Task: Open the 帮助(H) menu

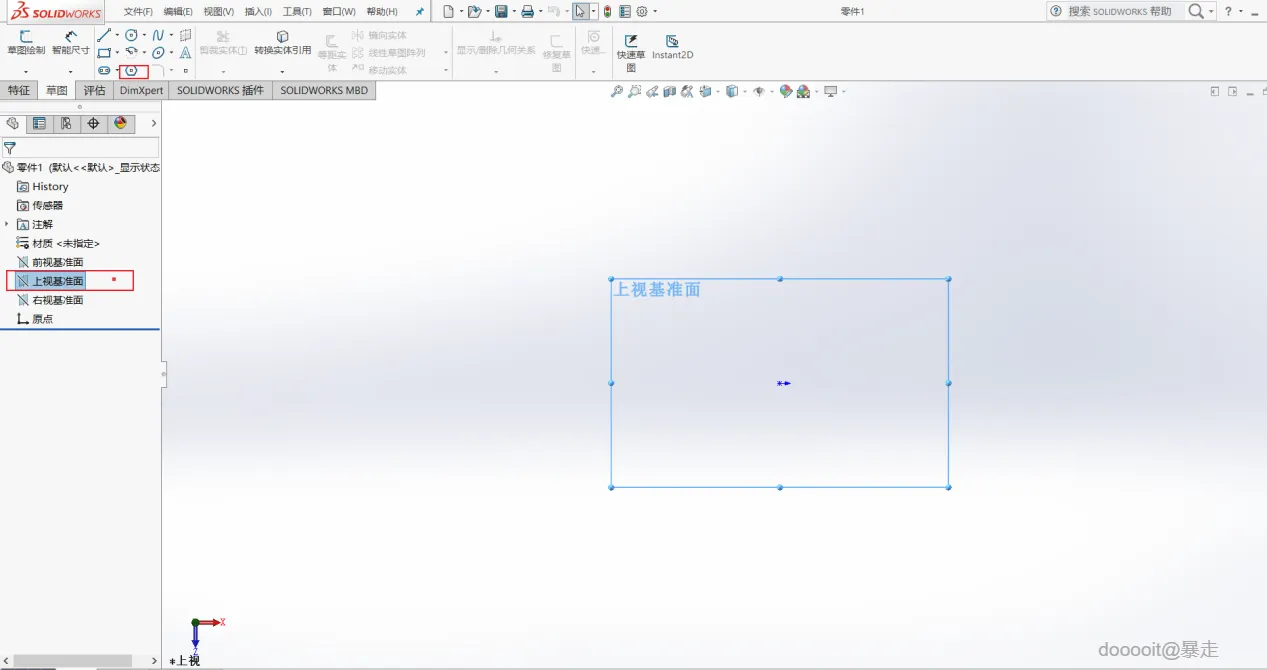Action: [x=382, y=11]
